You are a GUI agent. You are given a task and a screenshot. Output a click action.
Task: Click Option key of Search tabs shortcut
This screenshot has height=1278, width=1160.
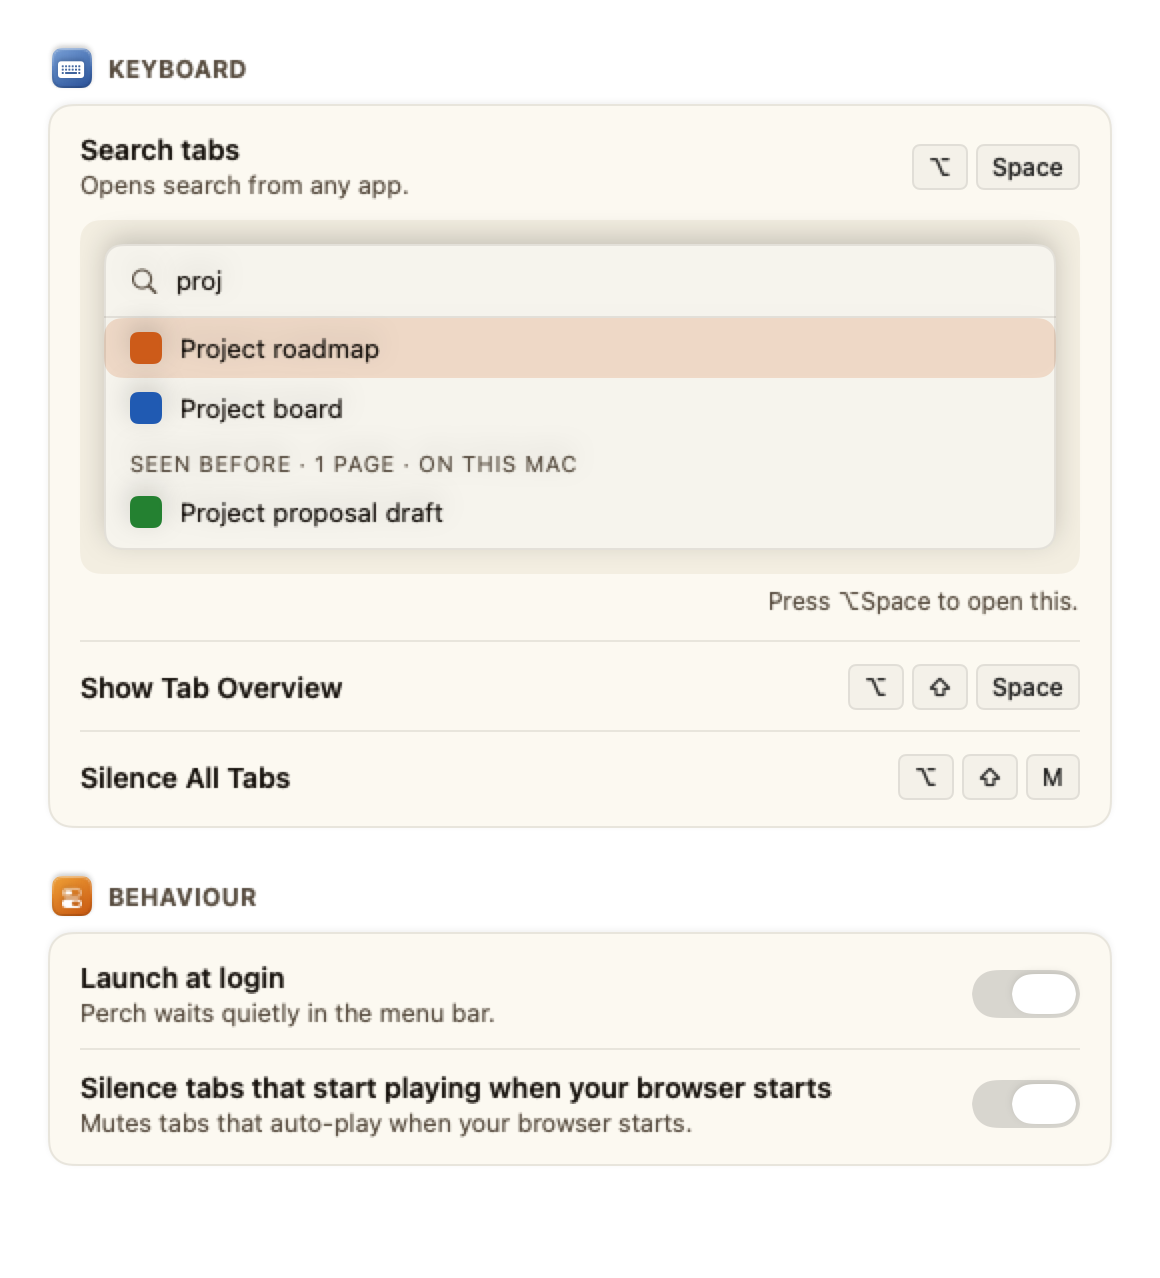point(940,167)
